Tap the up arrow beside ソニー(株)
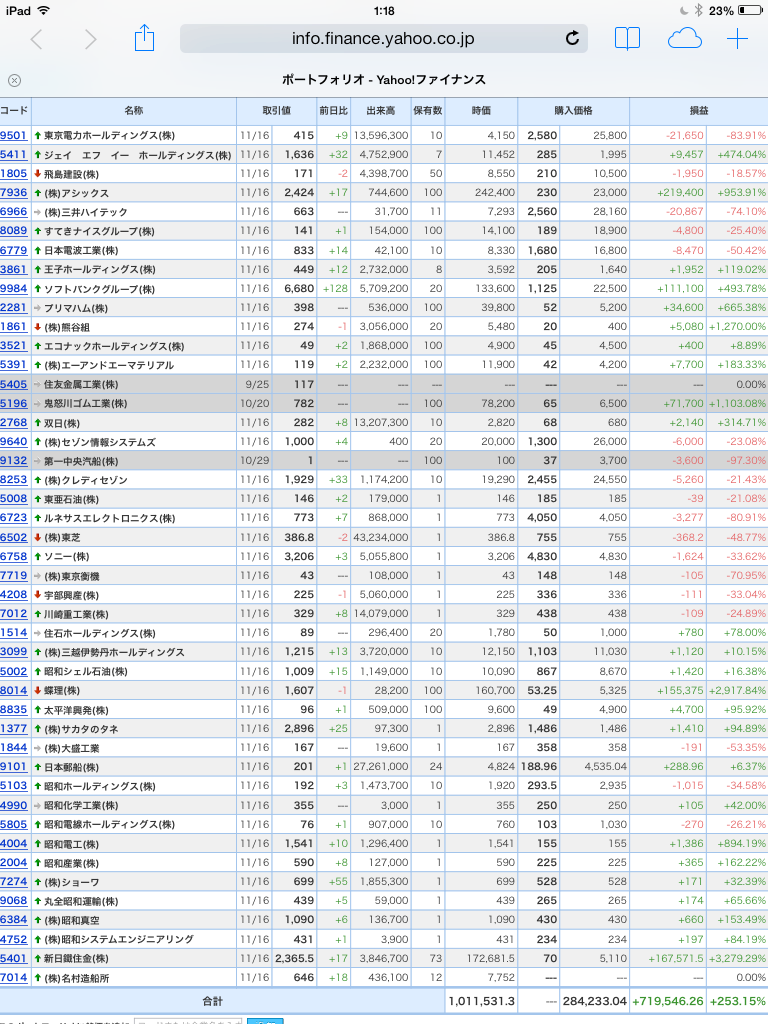768x1024 pixels. (38, 556)
